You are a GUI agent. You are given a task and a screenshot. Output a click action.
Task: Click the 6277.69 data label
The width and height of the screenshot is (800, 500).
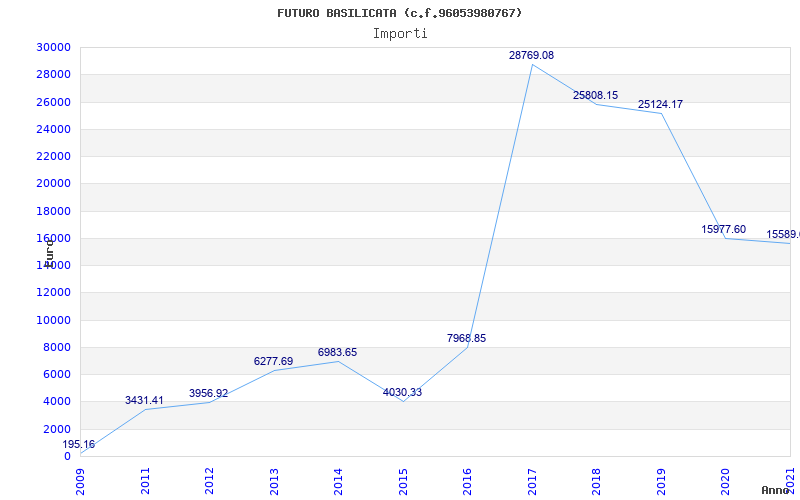point(273,361)
